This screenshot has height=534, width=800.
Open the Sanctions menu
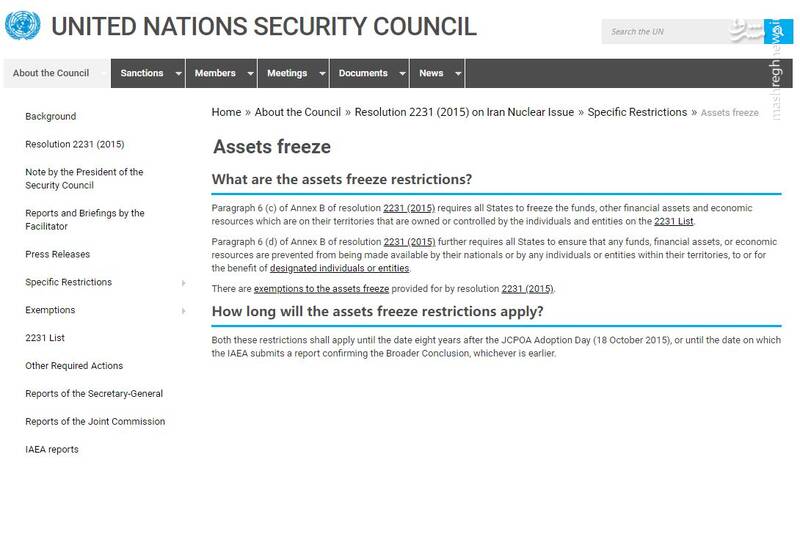pyautogui.click(x=142, y=73)
